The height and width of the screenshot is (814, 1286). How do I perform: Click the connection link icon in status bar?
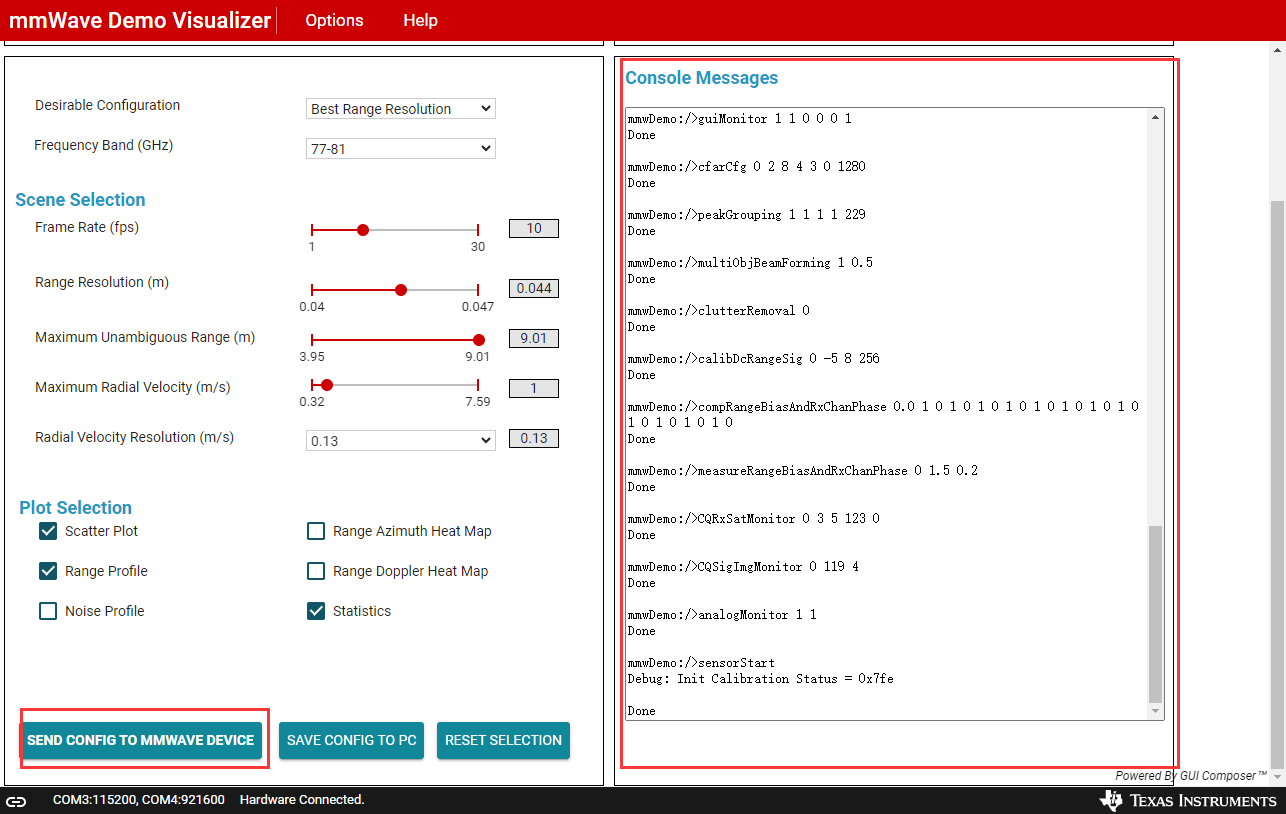pos(16,801)
